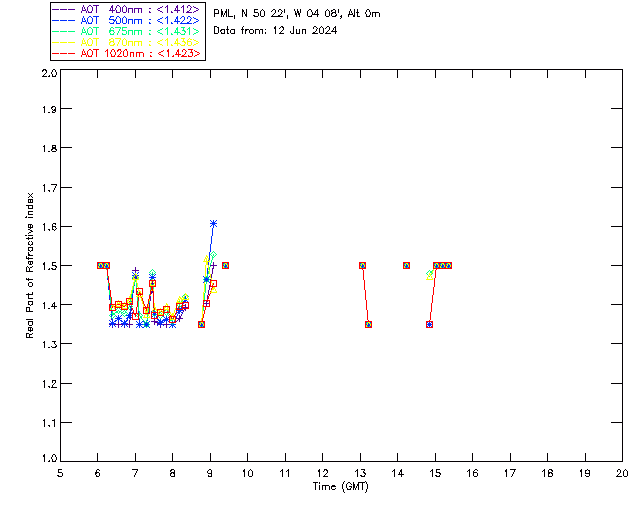The width and height of the screenshot is (640, 512).
Task: Click the red square data point at time 13
Action: tap(362, 265)
